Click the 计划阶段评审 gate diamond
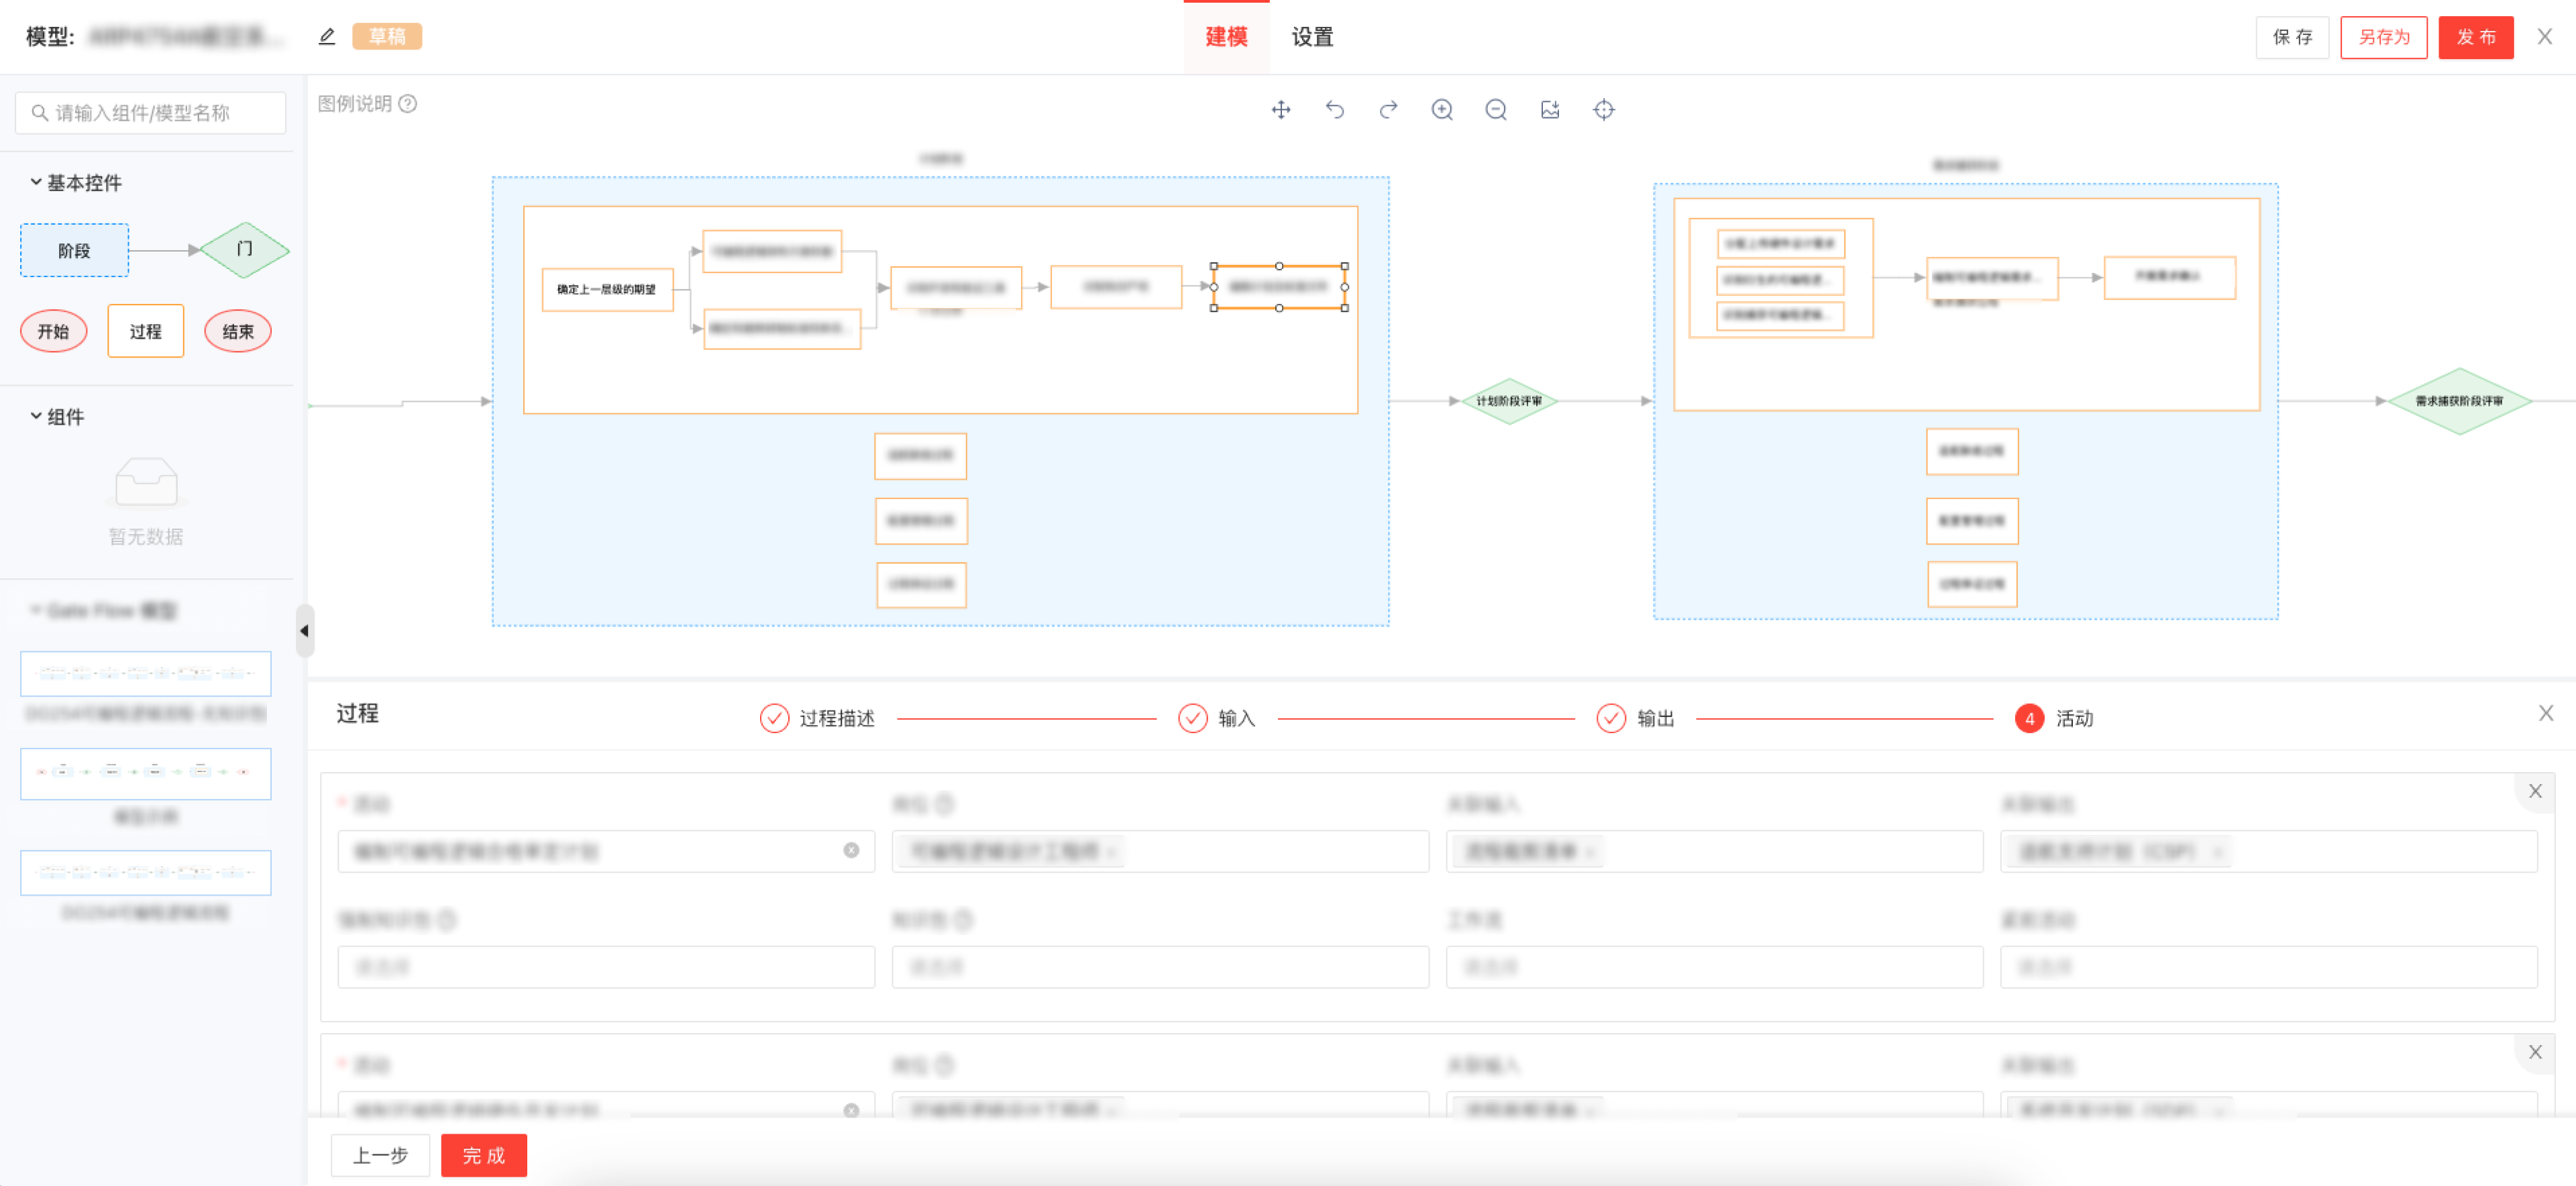The width and height of the screenshot is (2576, 1186). [x=1509, y=401]
